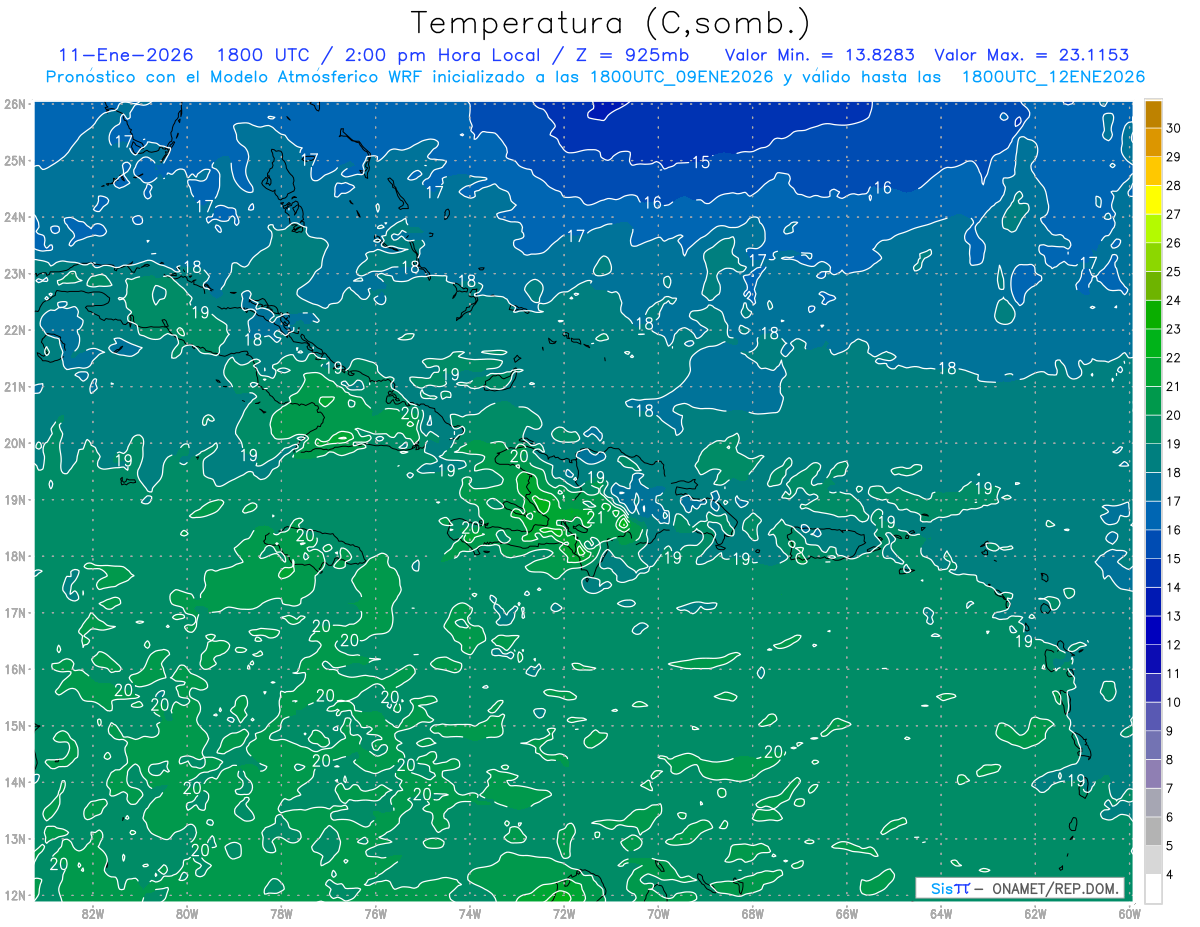Click the '72W' longitude axis label

[x=564, y=913]
